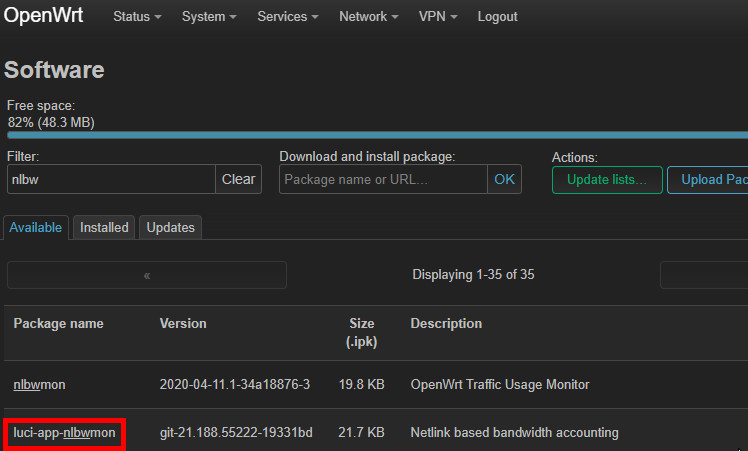Click the Update lists button
This screenshot has height=451, width=748.
click(607, 180)
